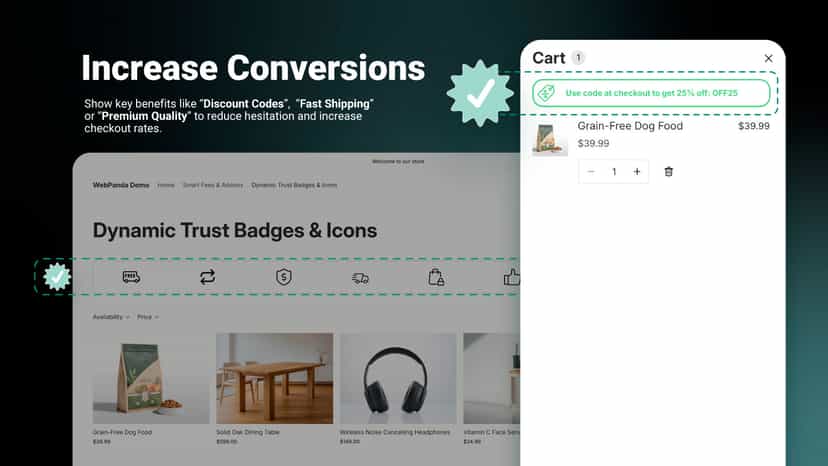This screenshot has width=828, height=466.
Task: Click the discount tag icon in banner
Action: coord(546,93)
